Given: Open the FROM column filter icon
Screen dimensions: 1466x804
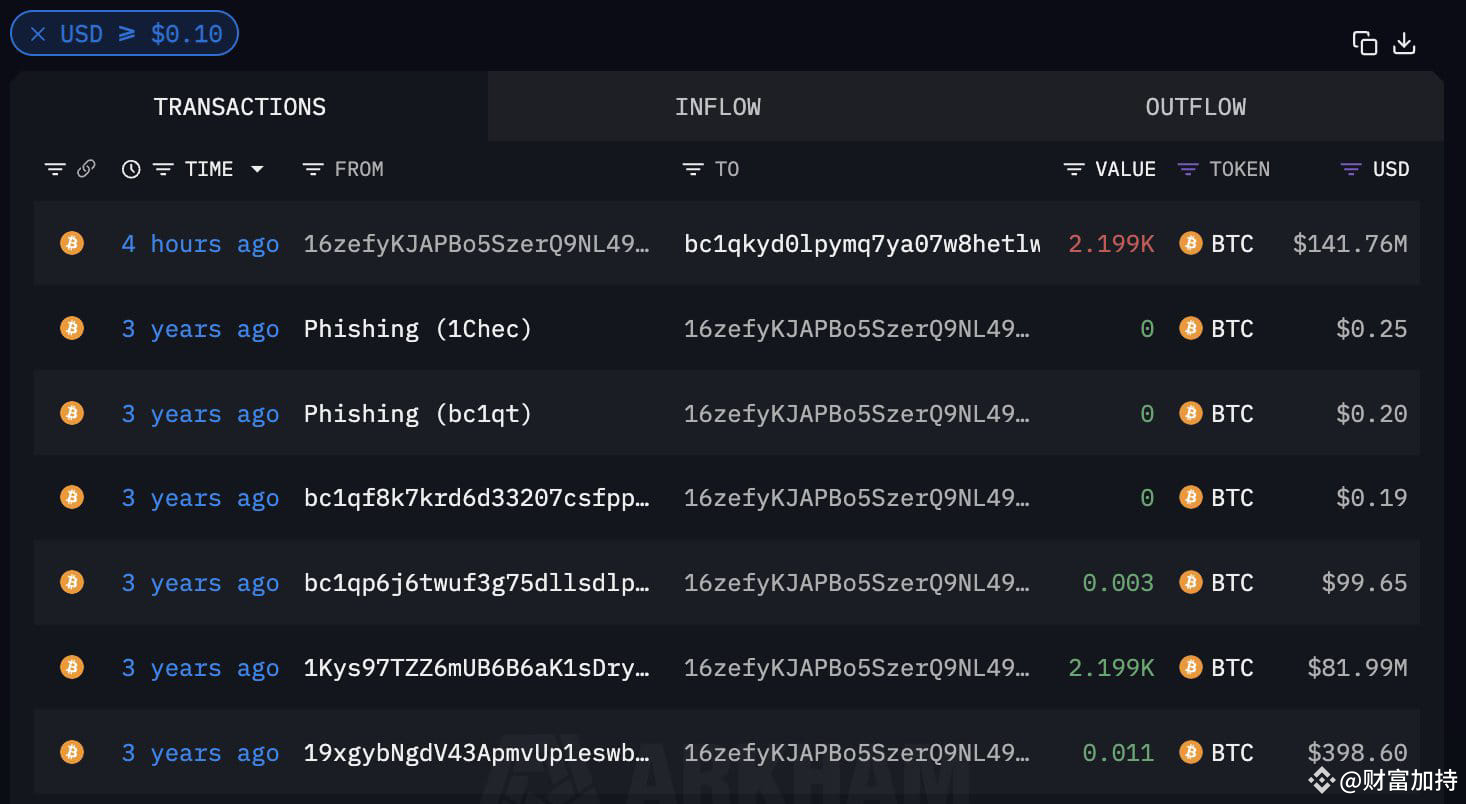Looking at the screenshot, I should click(x=313, y=169).
